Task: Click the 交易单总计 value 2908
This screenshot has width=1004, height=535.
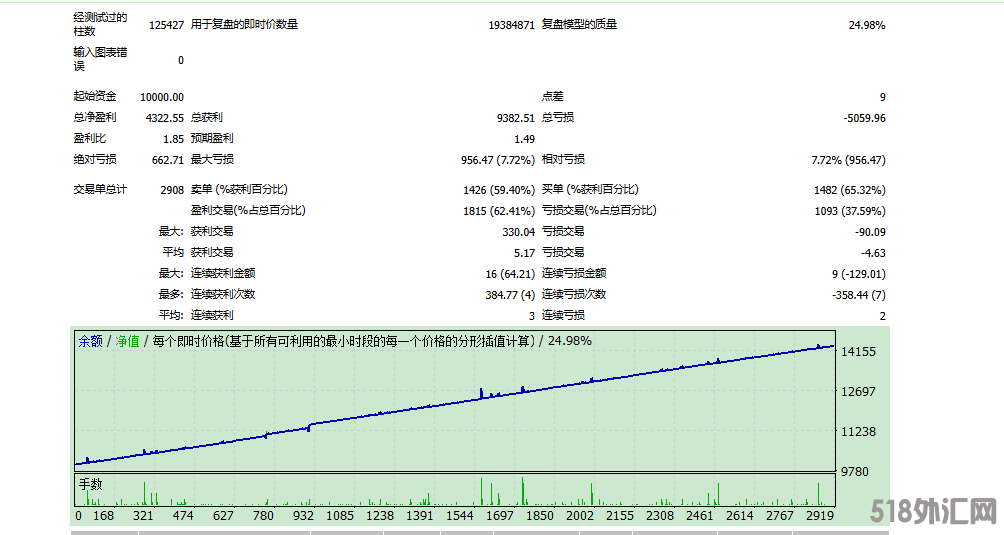Action: coord(171,190)
